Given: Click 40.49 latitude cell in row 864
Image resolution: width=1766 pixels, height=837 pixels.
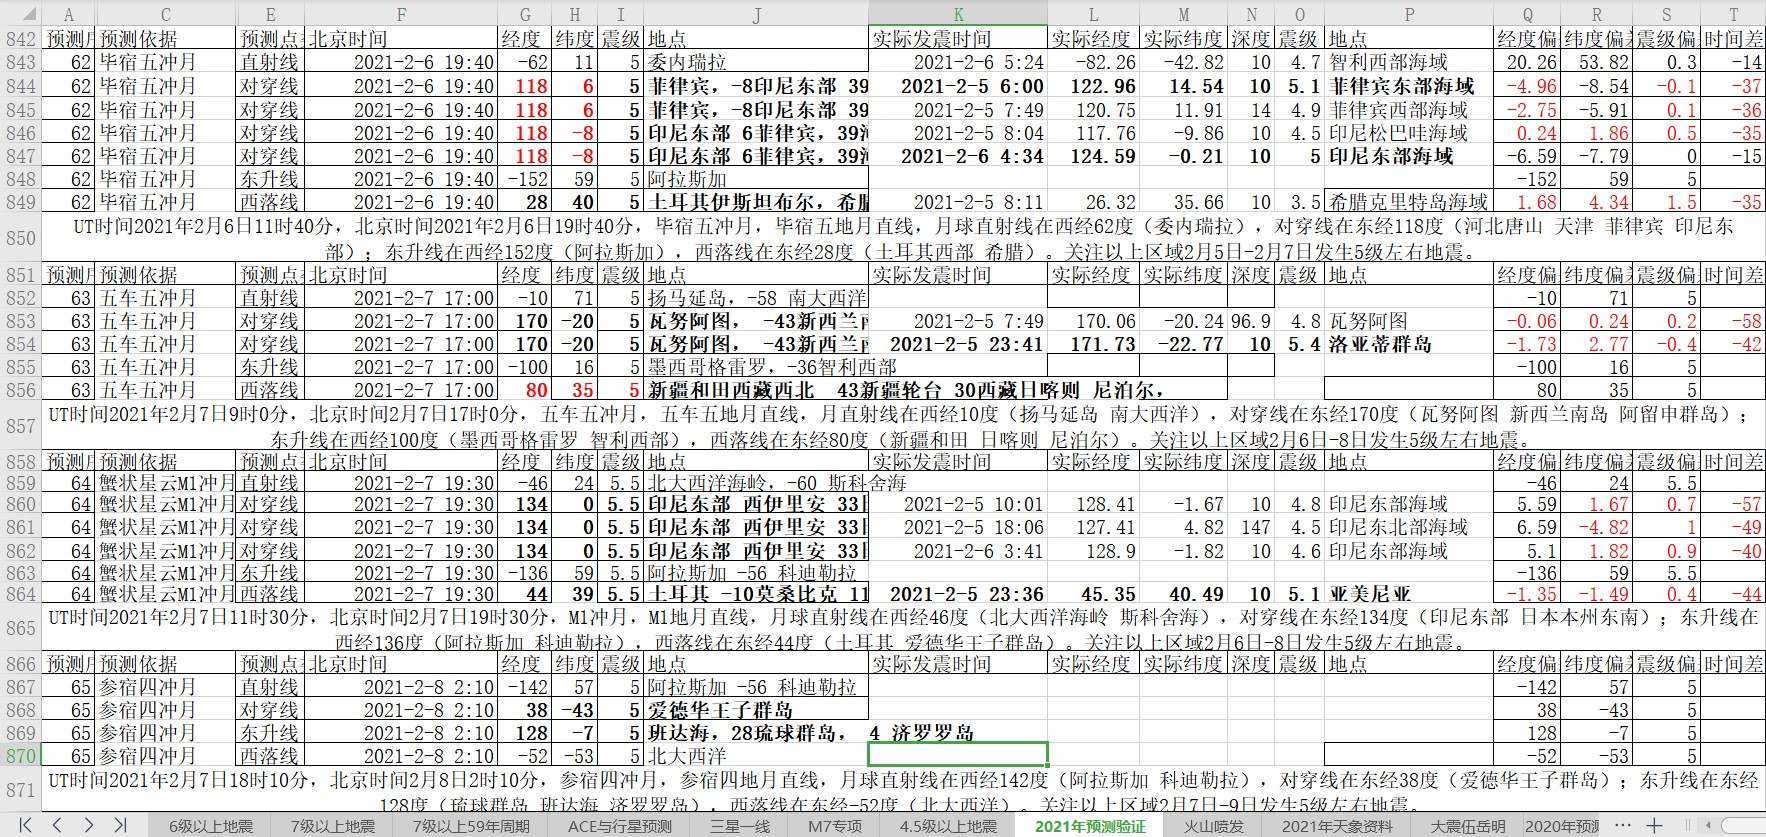Looking at the screenshot, I should point(1184,594).
